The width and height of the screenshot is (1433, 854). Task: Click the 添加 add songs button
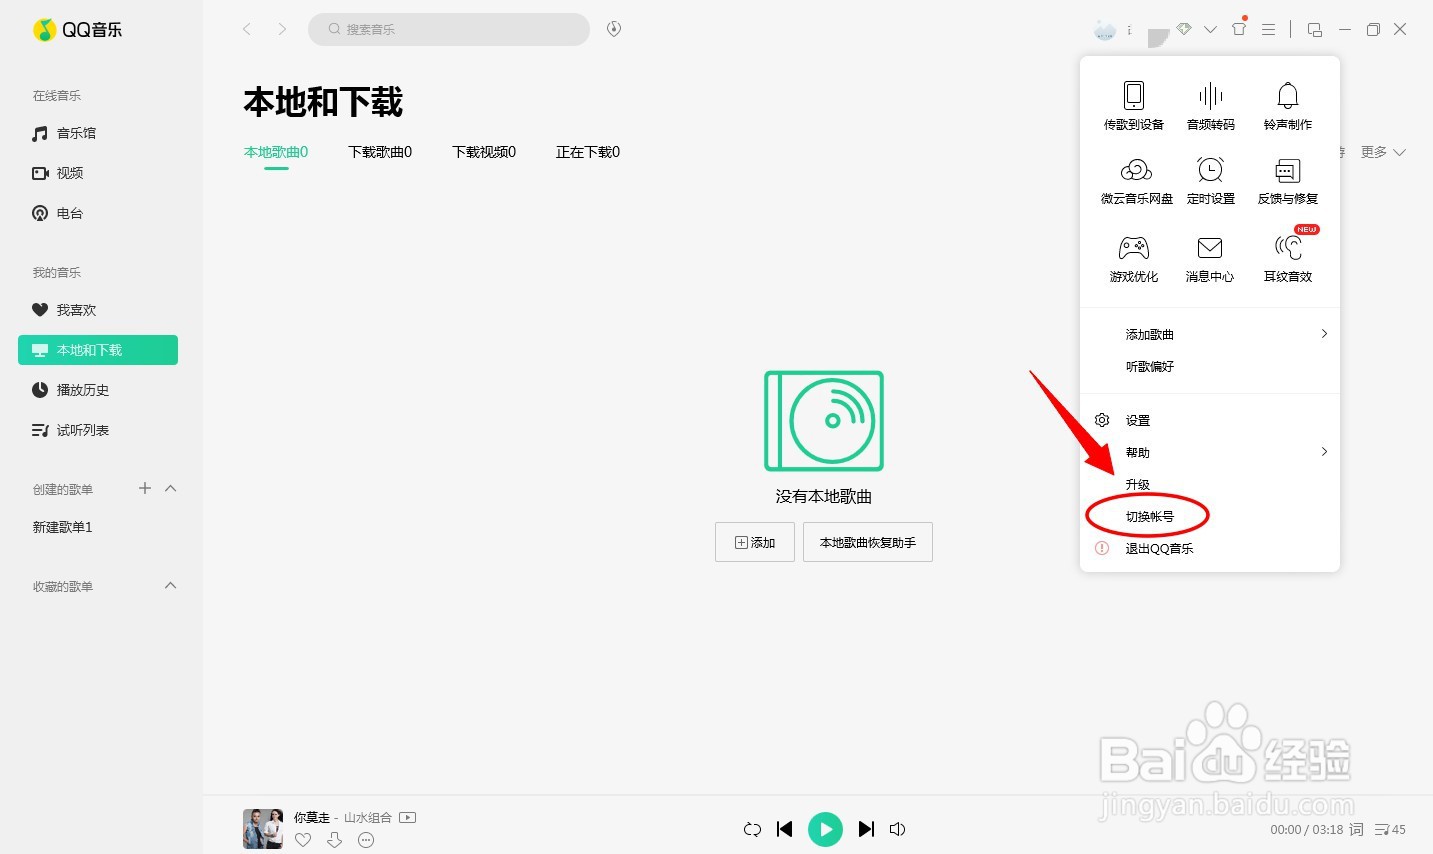pos(755,542)
